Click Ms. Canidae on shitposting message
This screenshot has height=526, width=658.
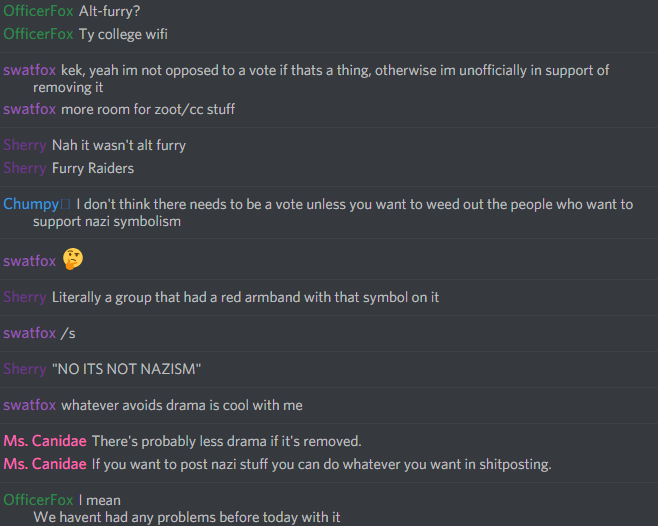(45, 464)
